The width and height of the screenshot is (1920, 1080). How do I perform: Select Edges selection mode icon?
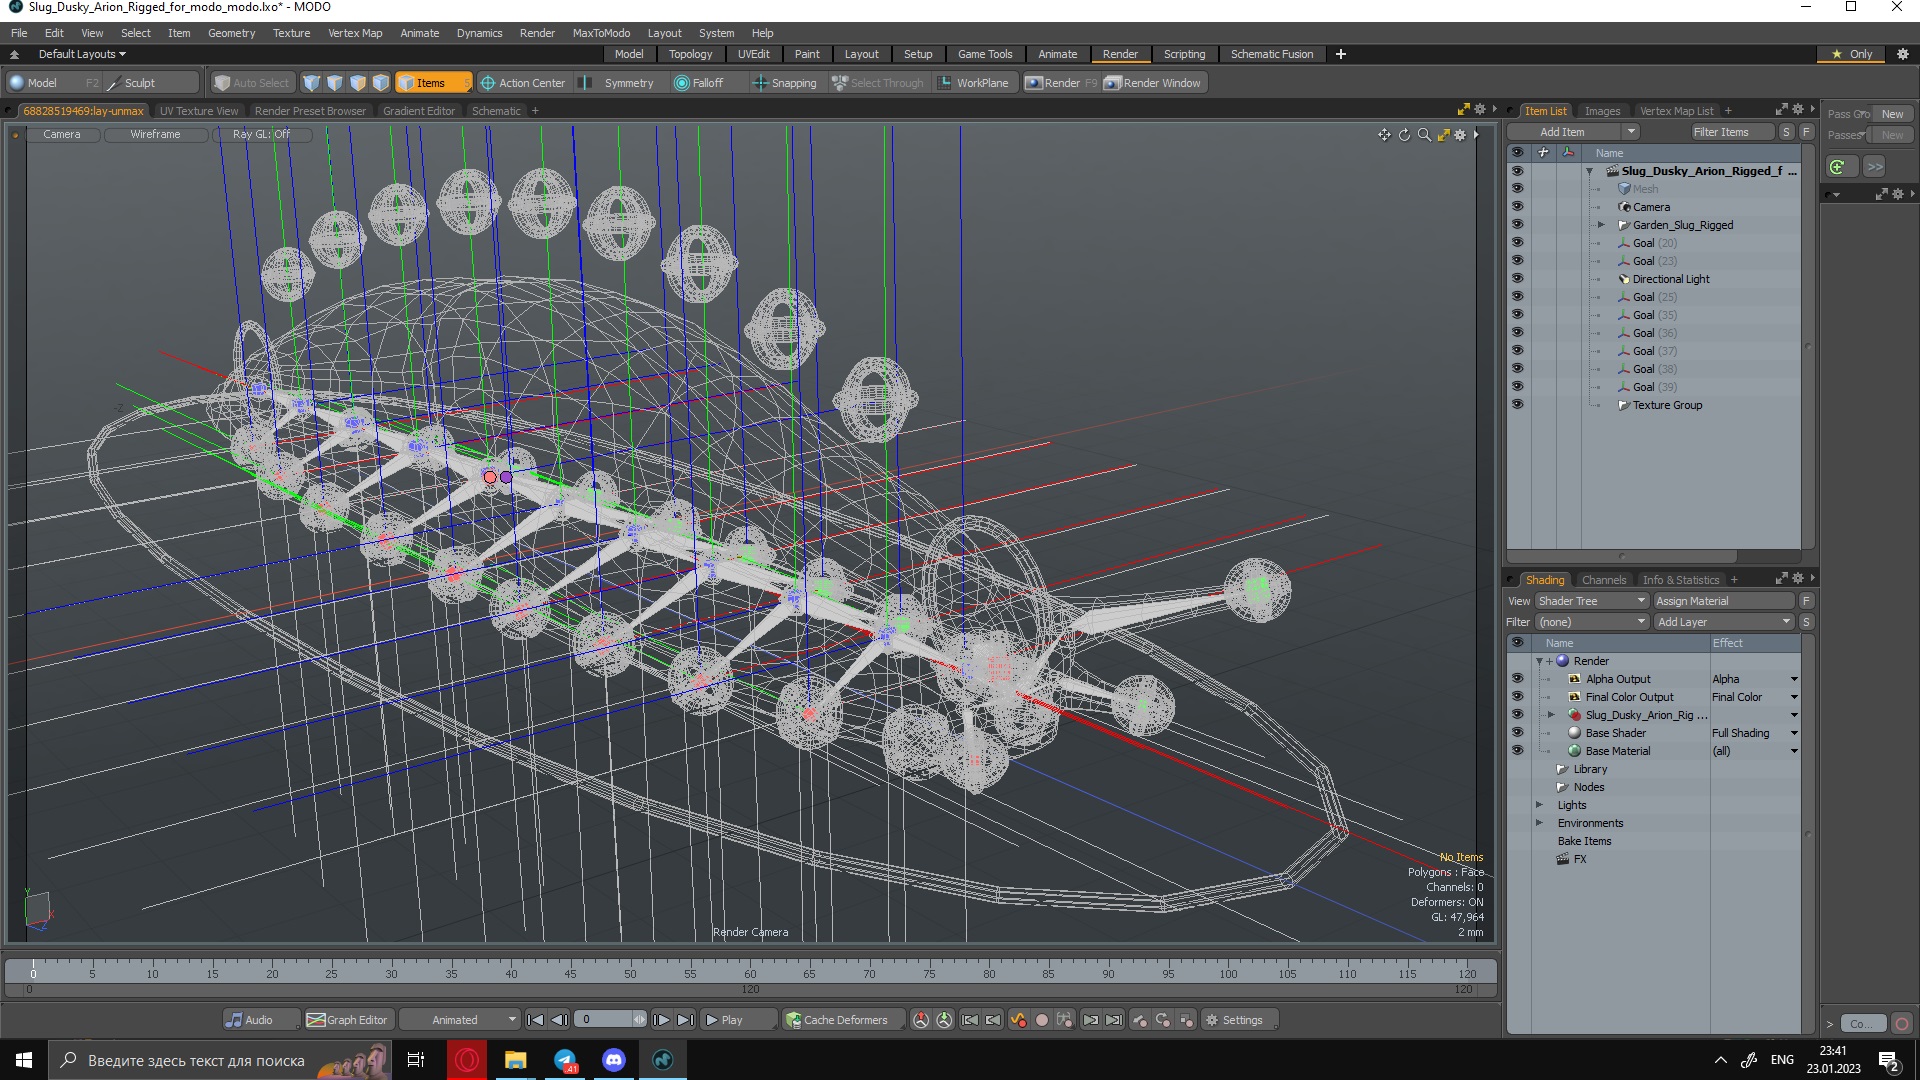coord(335,83)
